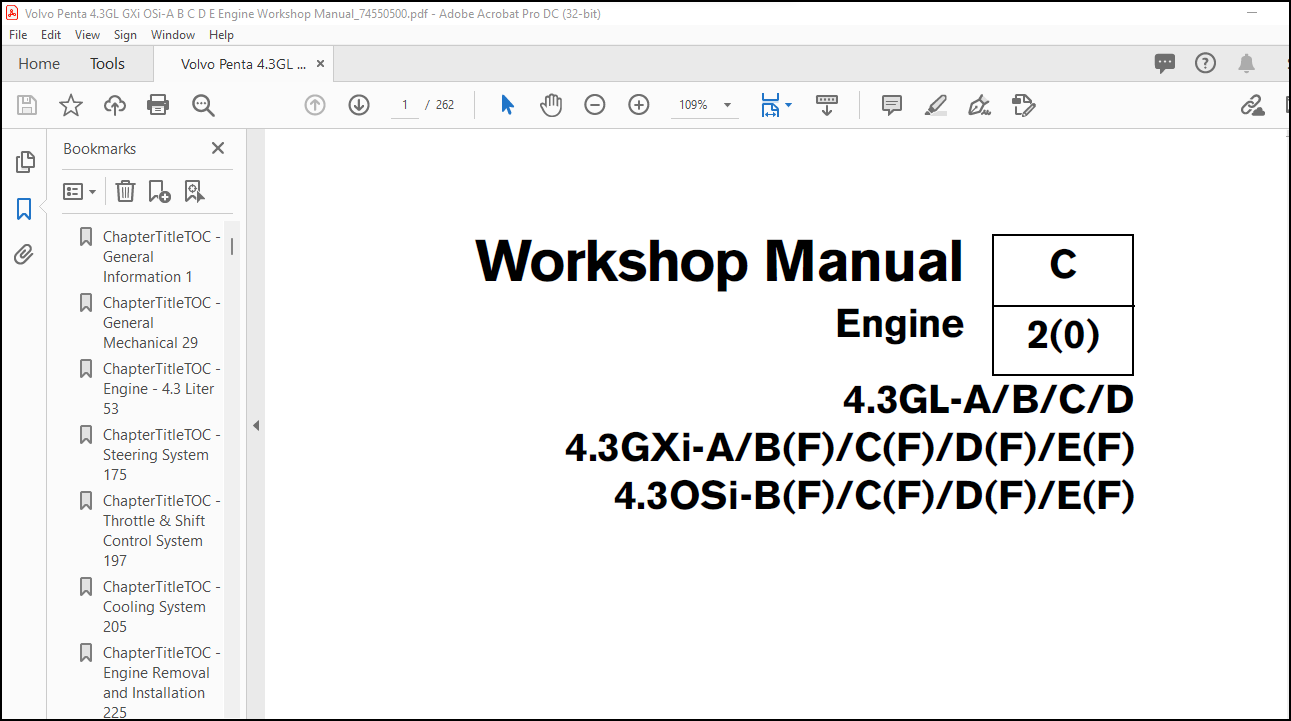Viewport: 1291px width, 721px height.
Task: Go to previous page with up arrow
Action: click(315, 105)
